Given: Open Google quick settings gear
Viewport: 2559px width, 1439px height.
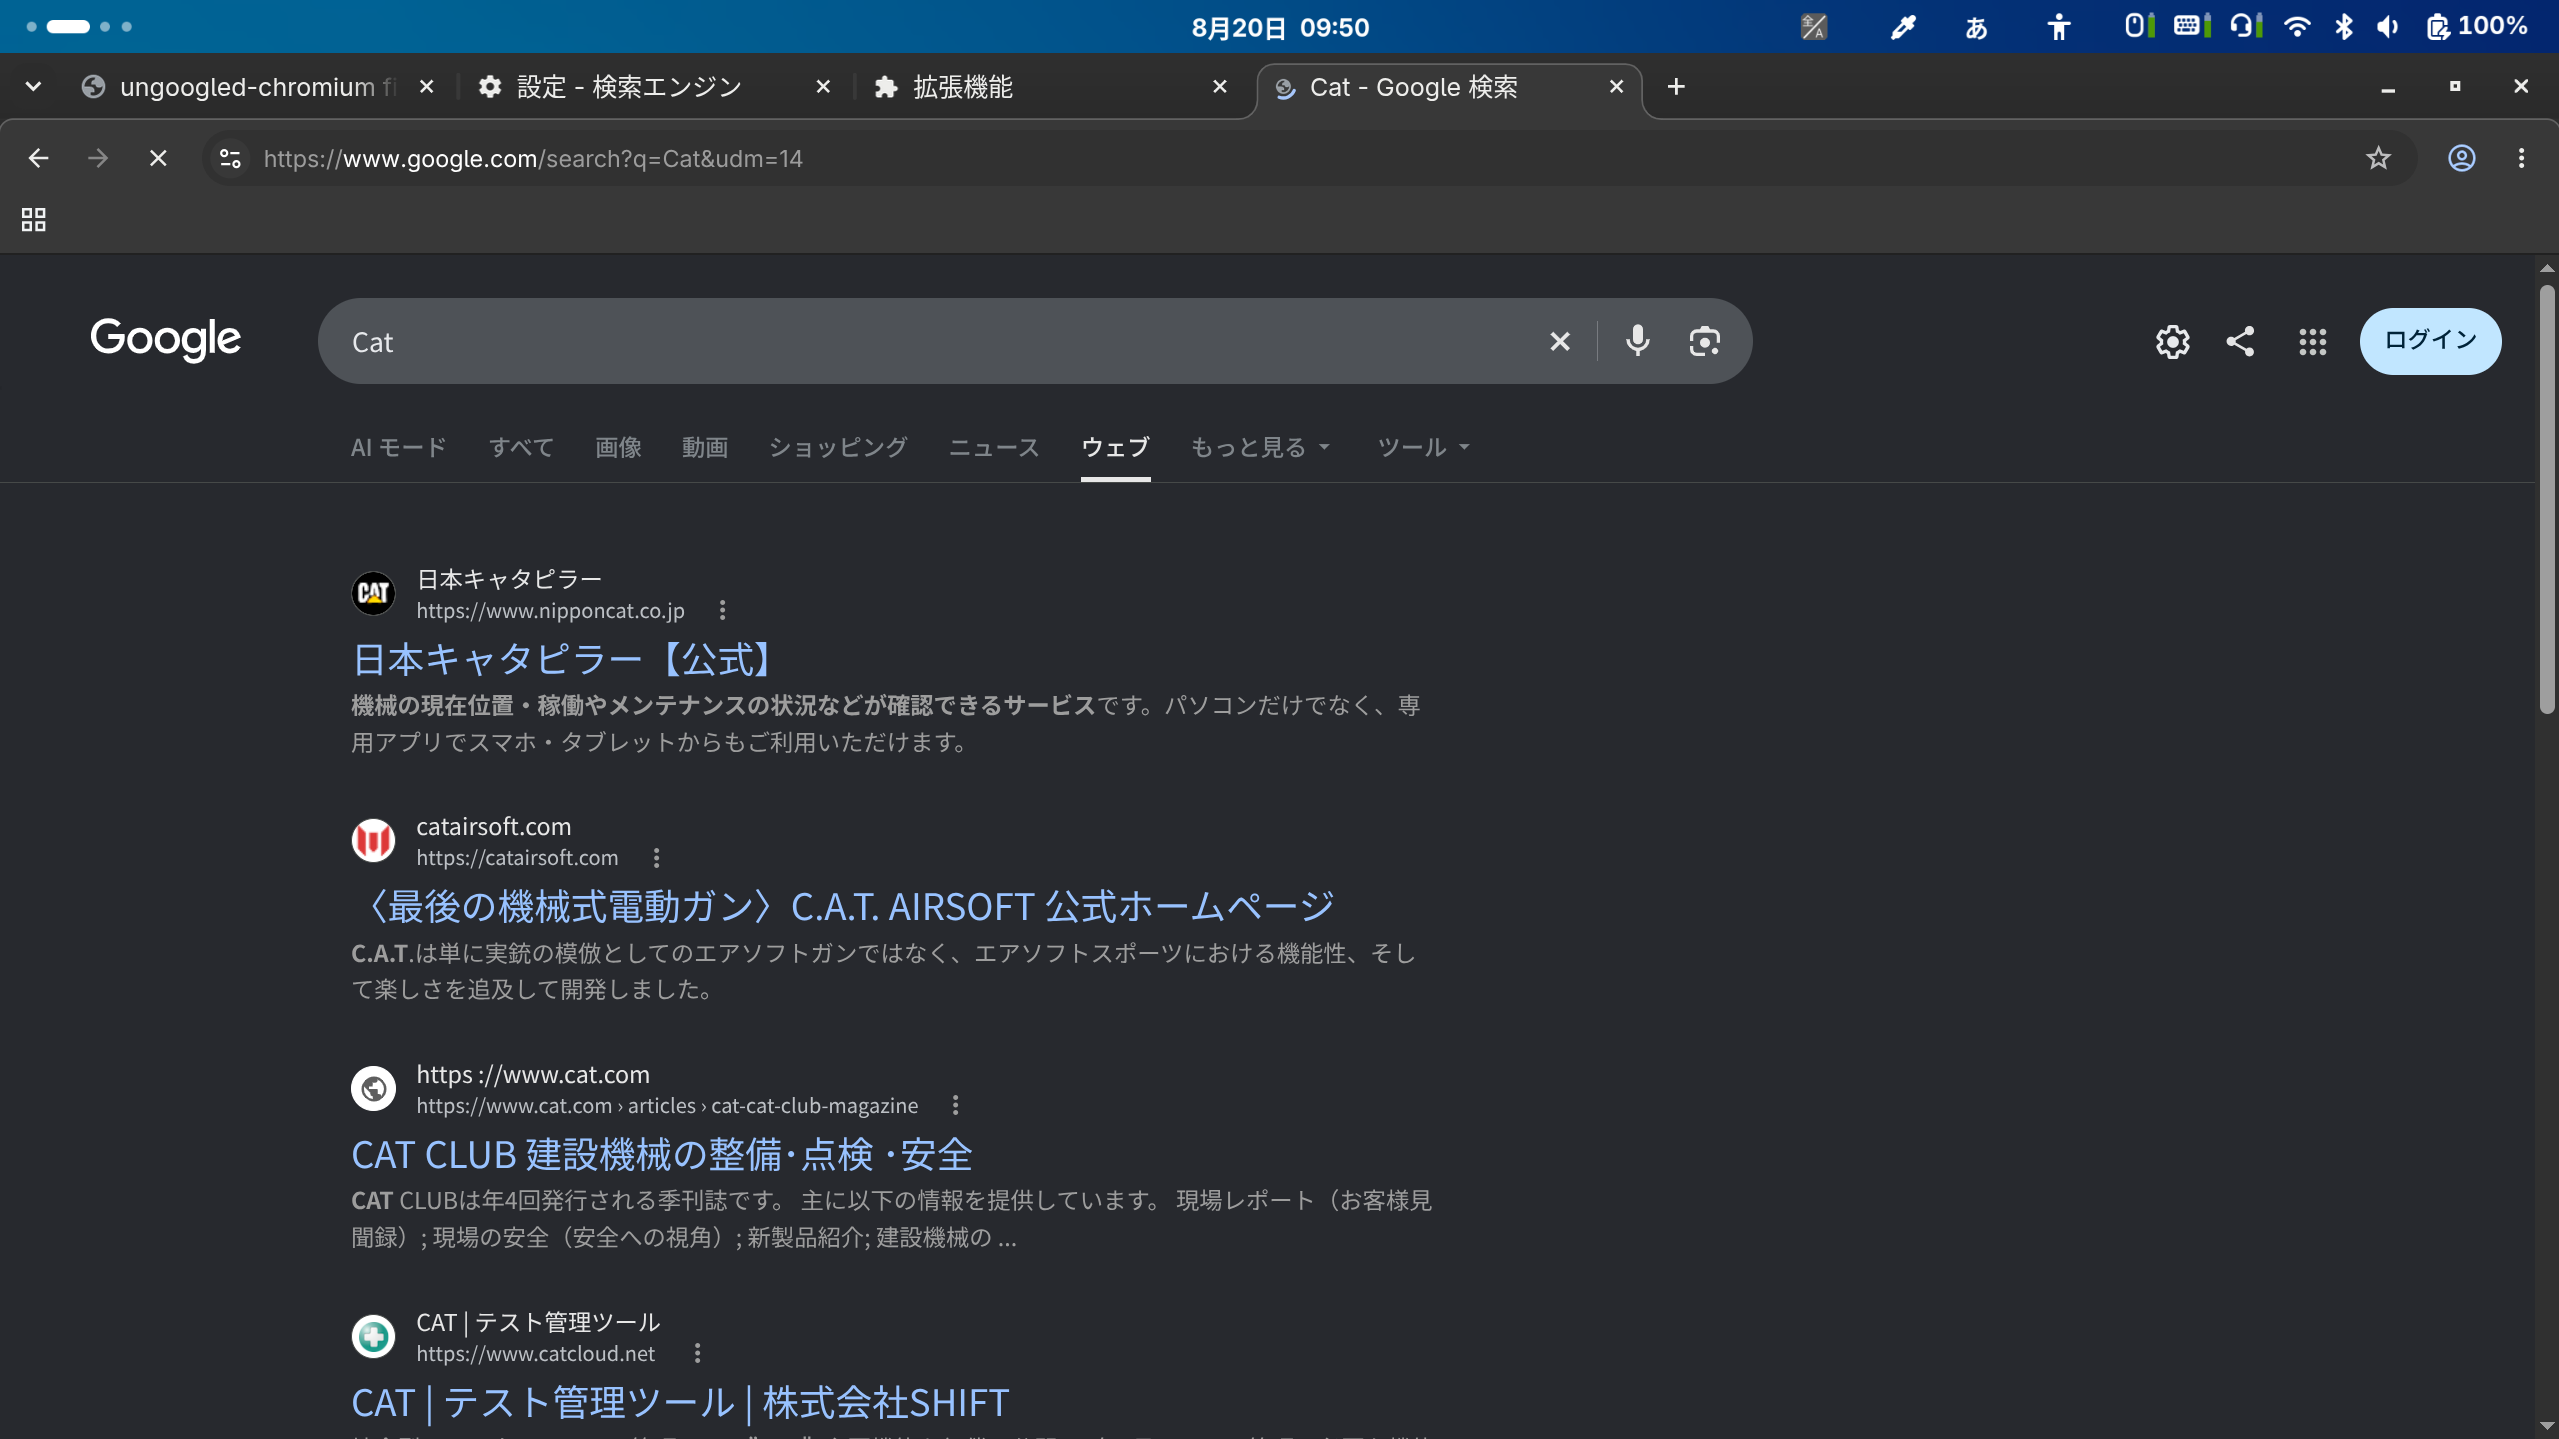Looking at the screenshot, I should pos(2172,341).
